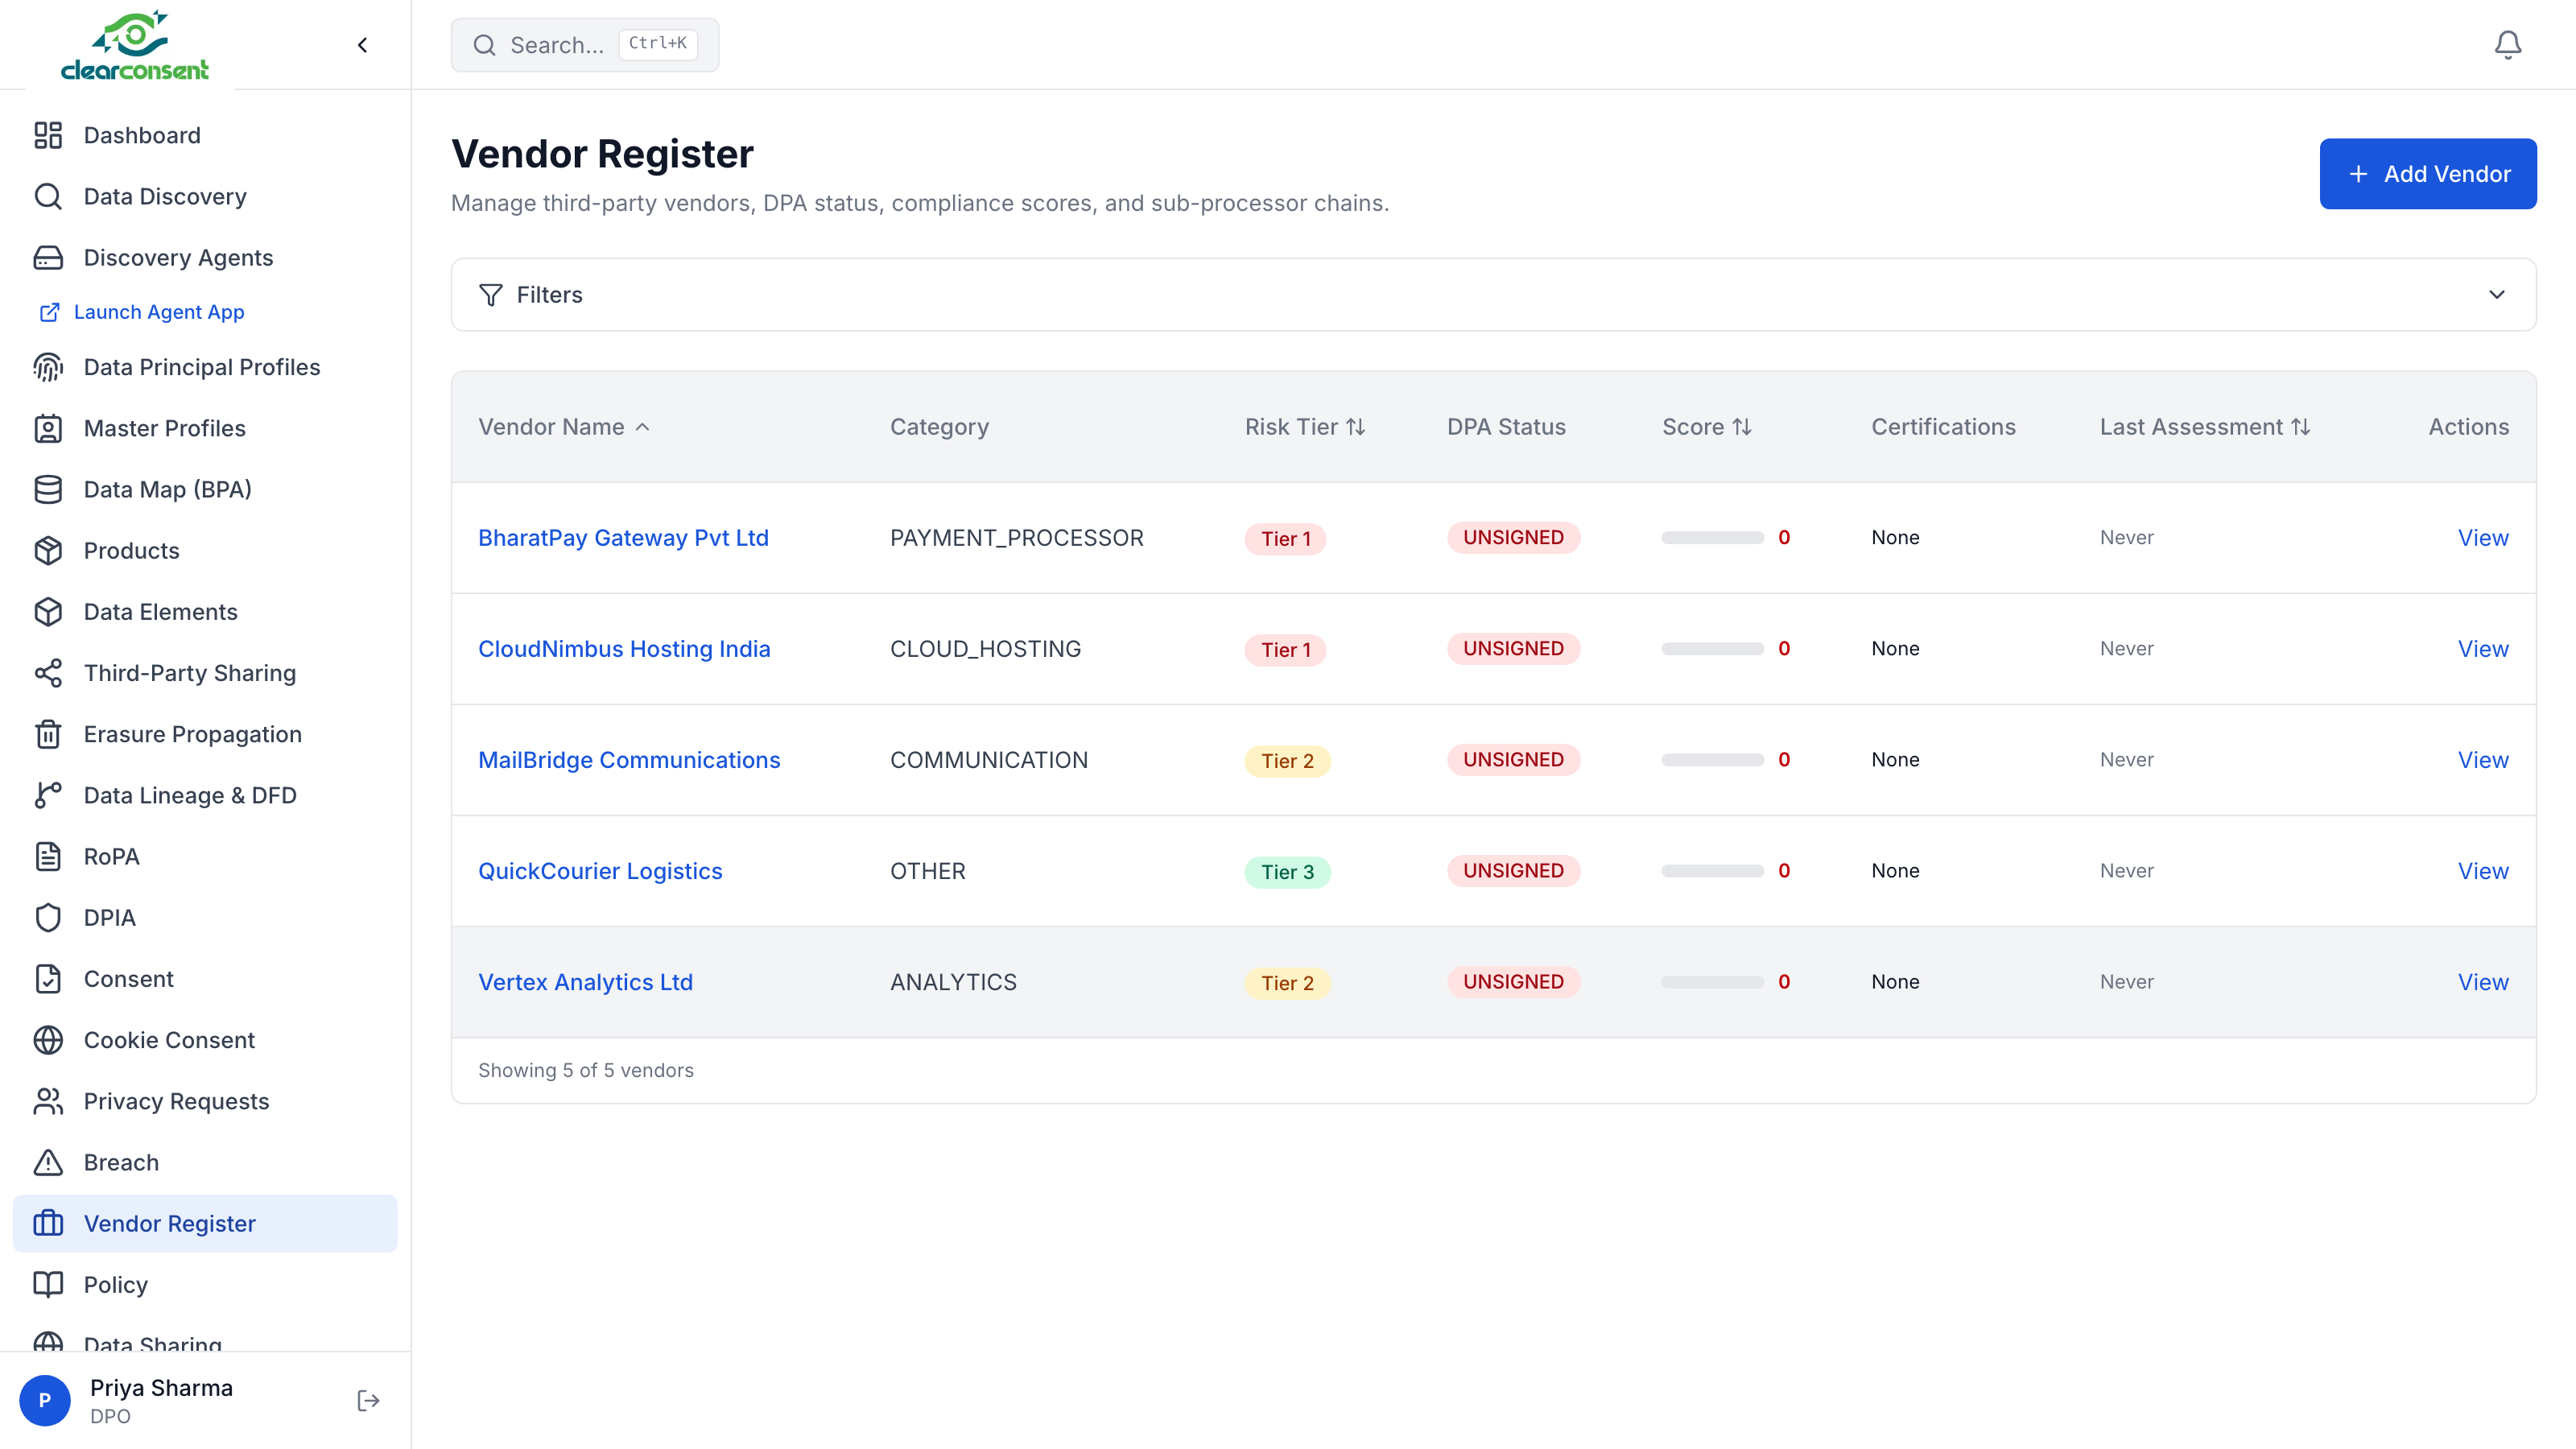Open QuickCourier Logistics vendor link
The height and width of the screenshot is (1449, 2576).
click(x=600, y=871)
